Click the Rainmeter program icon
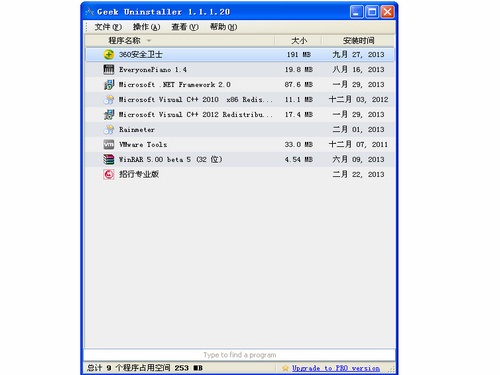 coord(109,129)
